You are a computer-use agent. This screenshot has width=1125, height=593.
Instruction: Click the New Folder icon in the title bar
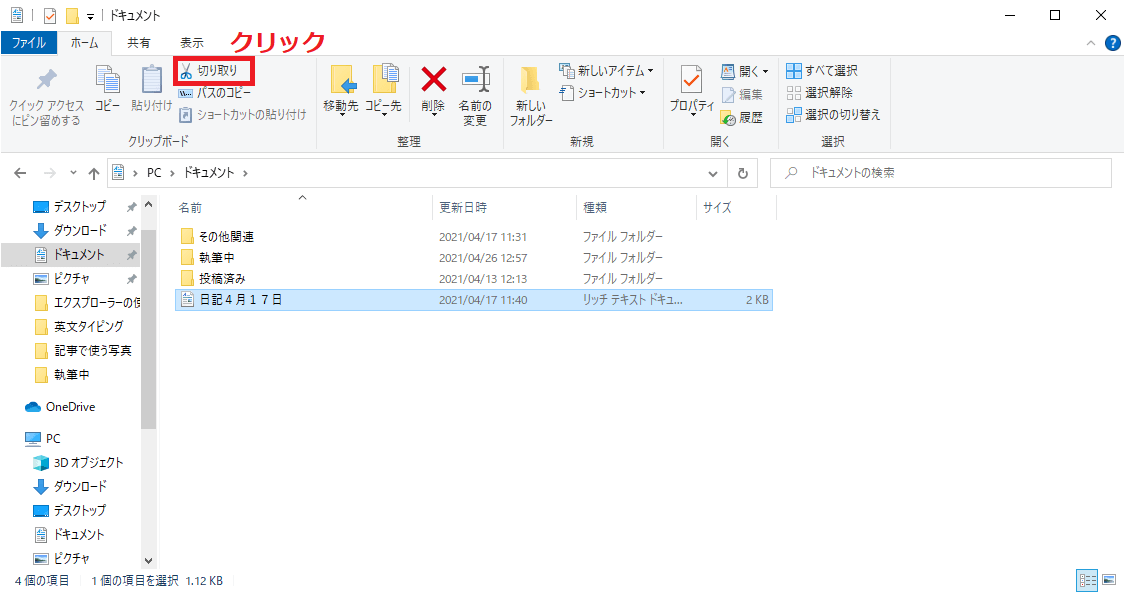pyautogui.click(x=72, y=15)
